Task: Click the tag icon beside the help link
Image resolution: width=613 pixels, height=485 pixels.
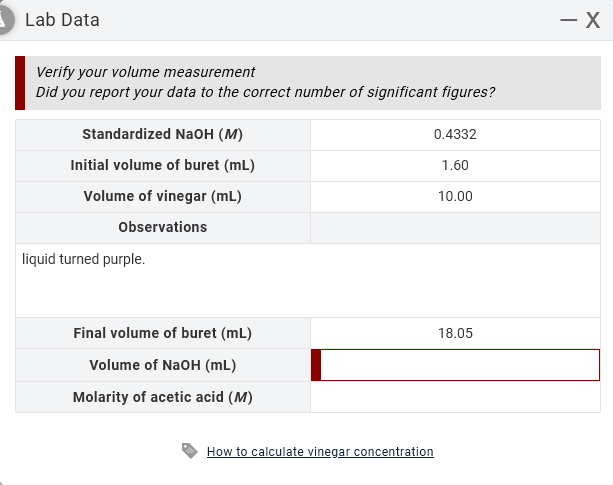Action: (x=190, y=451)
